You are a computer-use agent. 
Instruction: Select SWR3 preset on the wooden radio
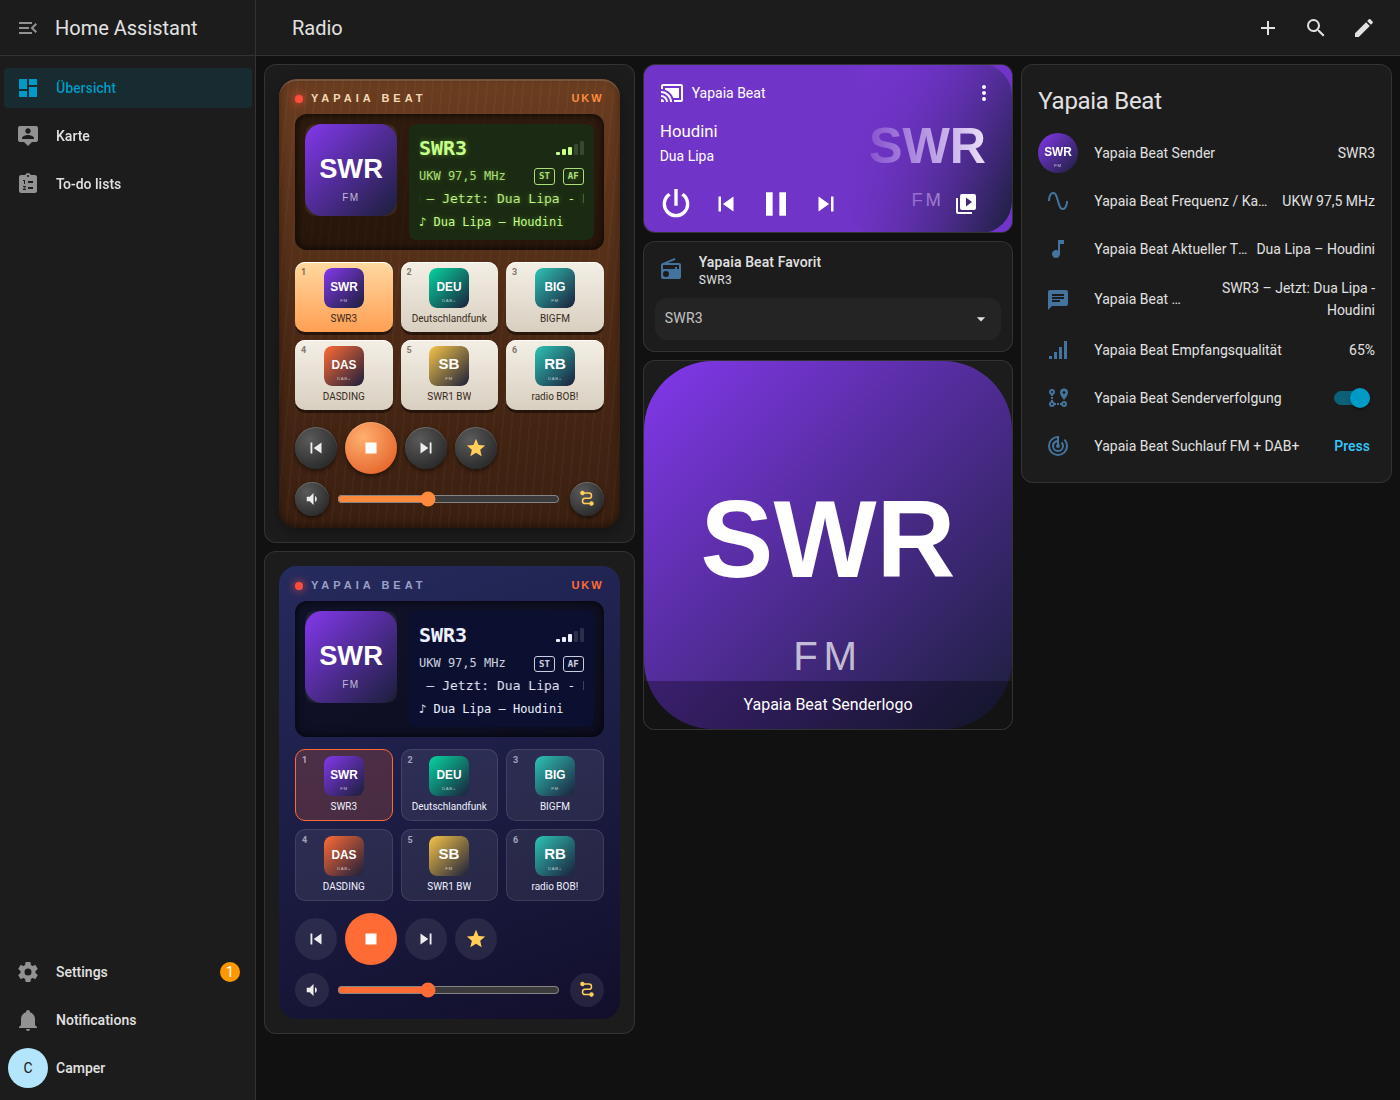pyautogui.click(x=344, y=297)
